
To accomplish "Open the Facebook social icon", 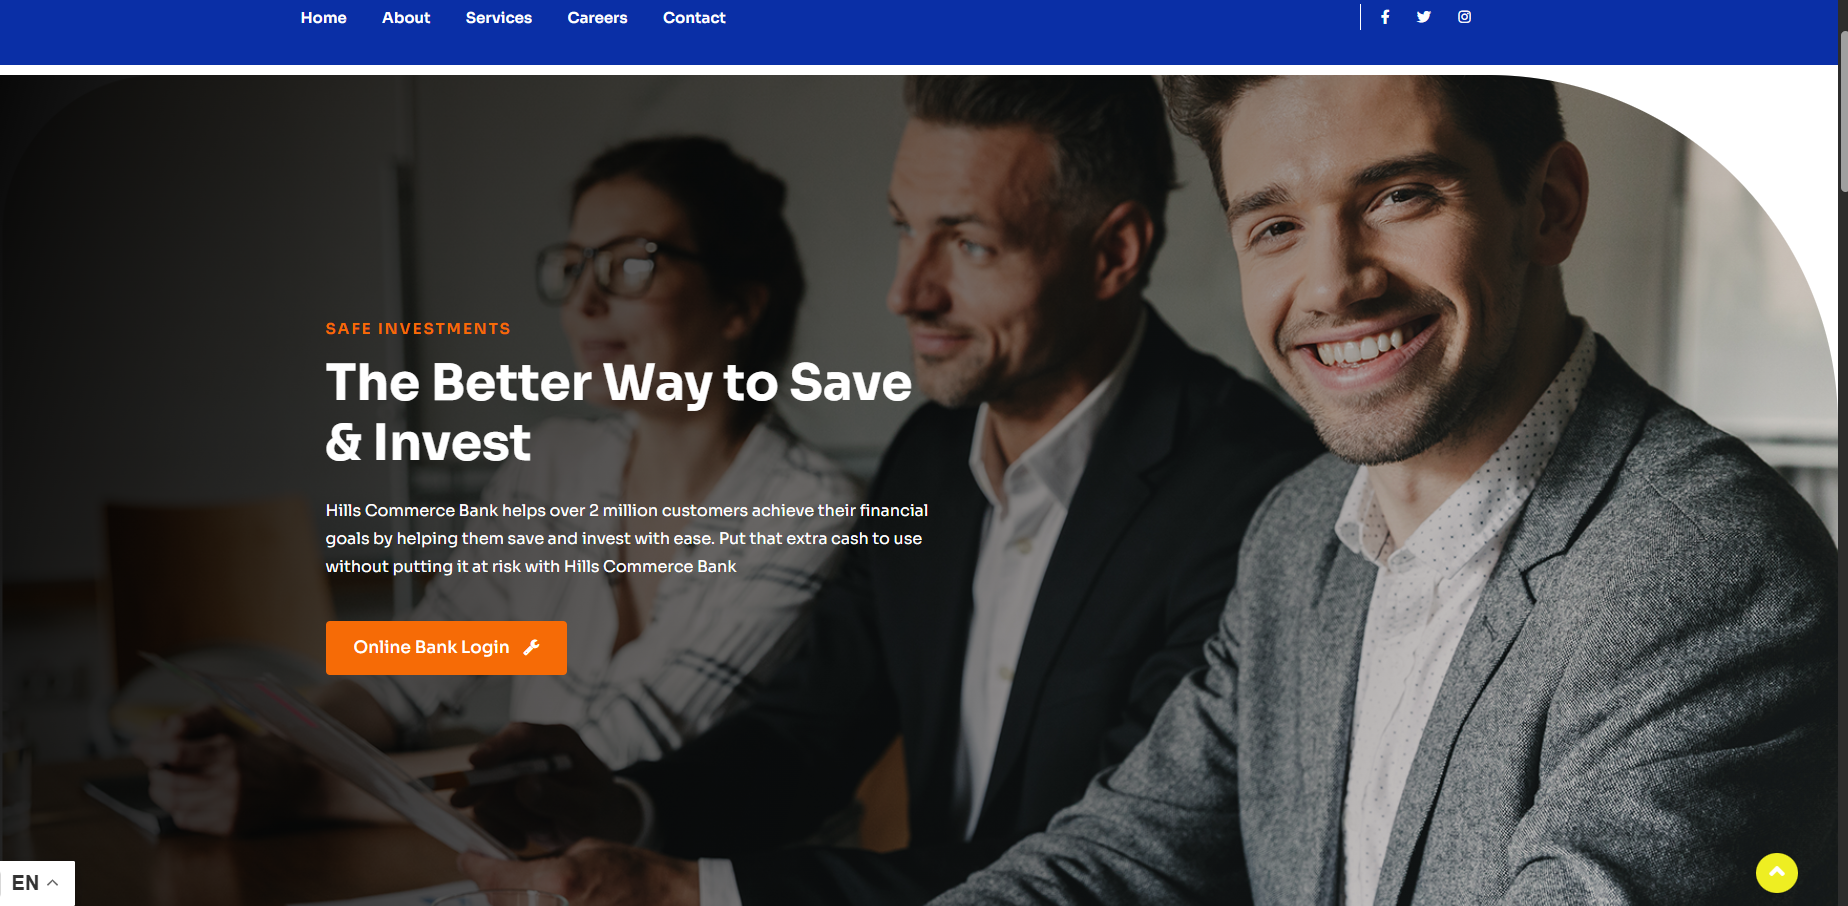I will 1385,17.
